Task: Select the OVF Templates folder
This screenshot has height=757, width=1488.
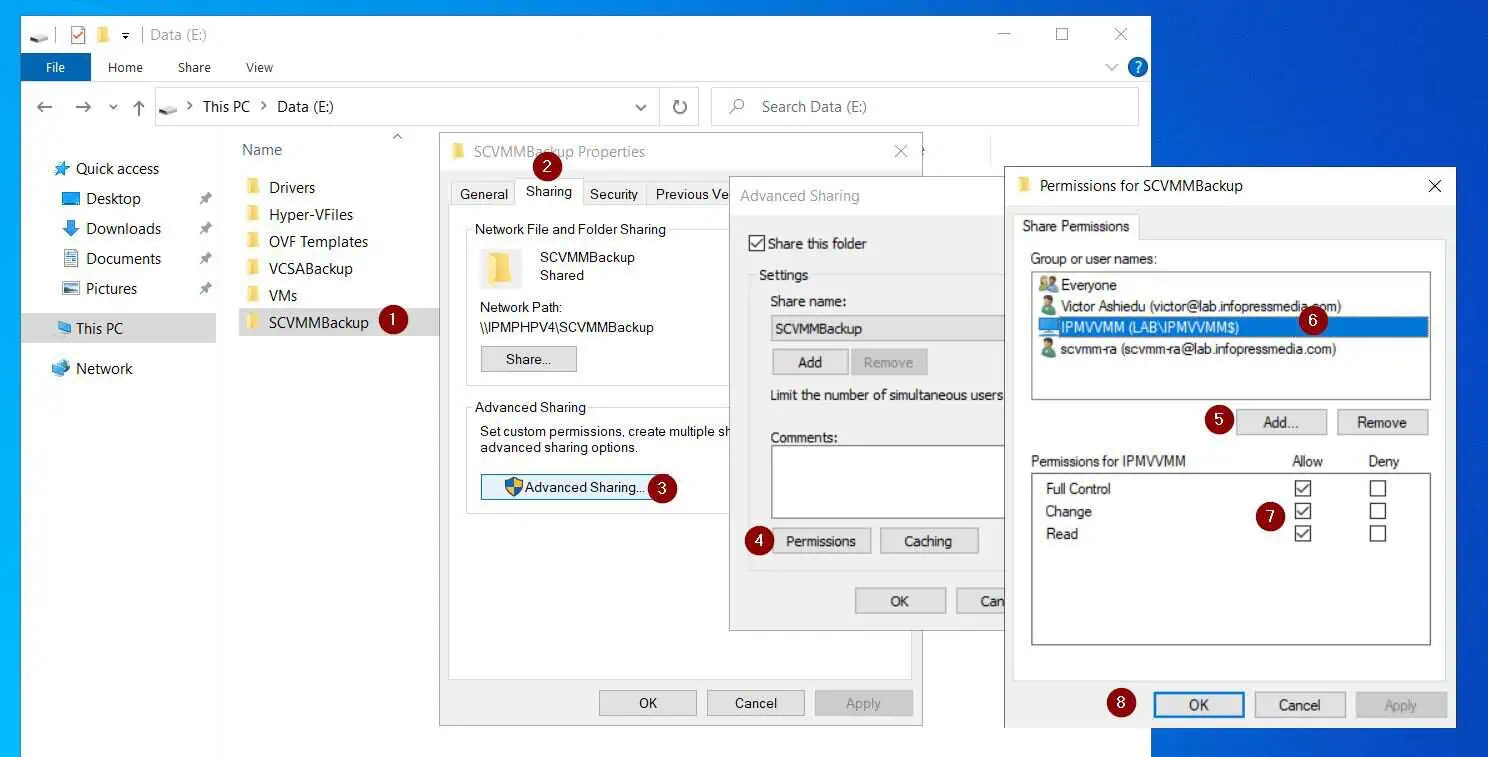Action: (318, 241)
